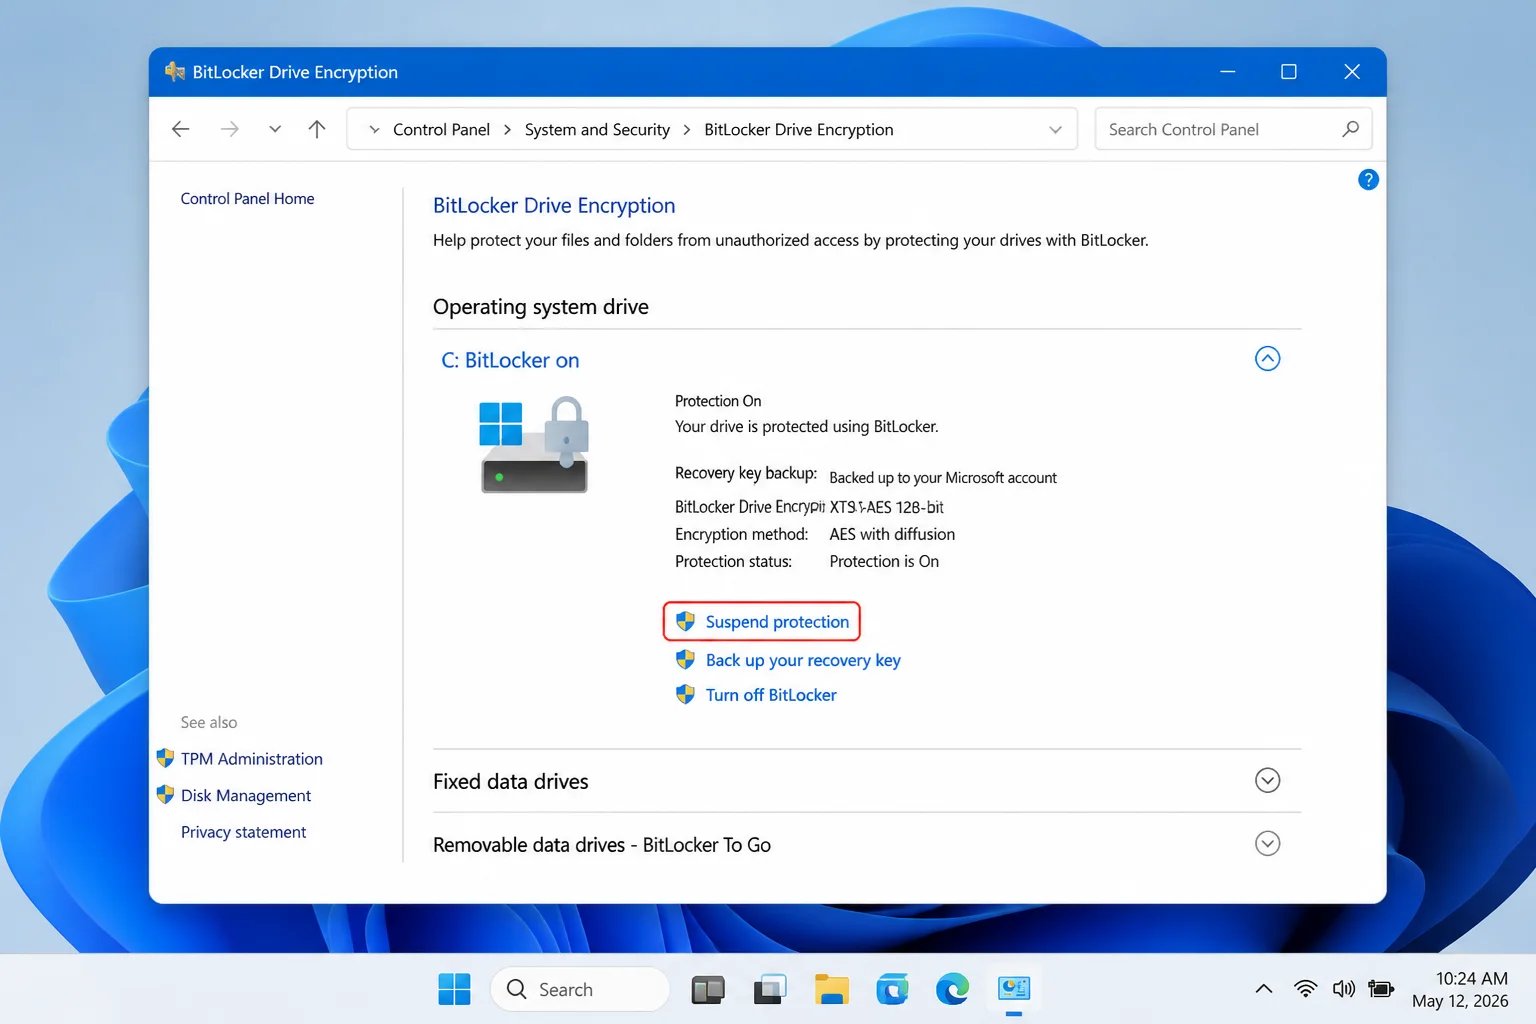Expand the Fixed data drives section
This screenshot has height=1024, width=1536.
click(x=1267, y=781)
